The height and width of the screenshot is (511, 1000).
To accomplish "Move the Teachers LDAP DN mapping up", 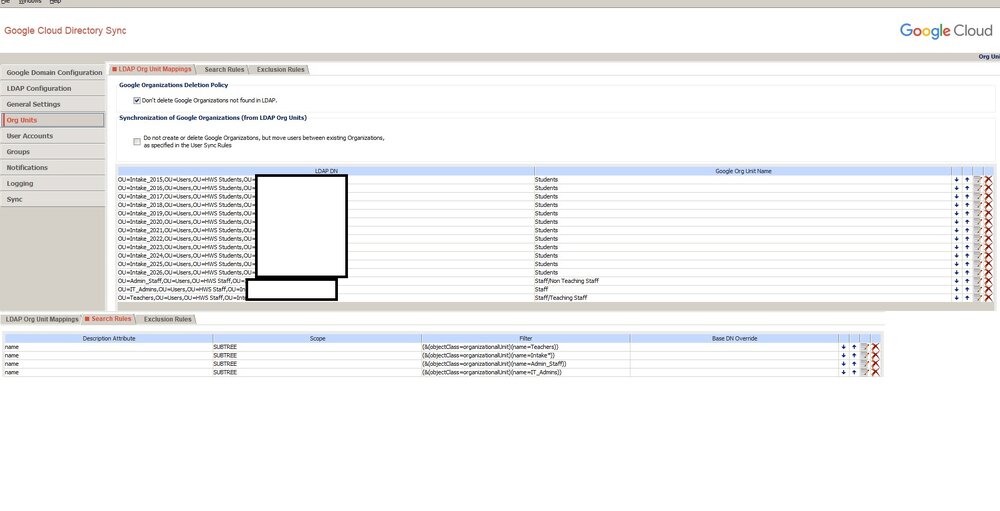I will pos(967,298).
